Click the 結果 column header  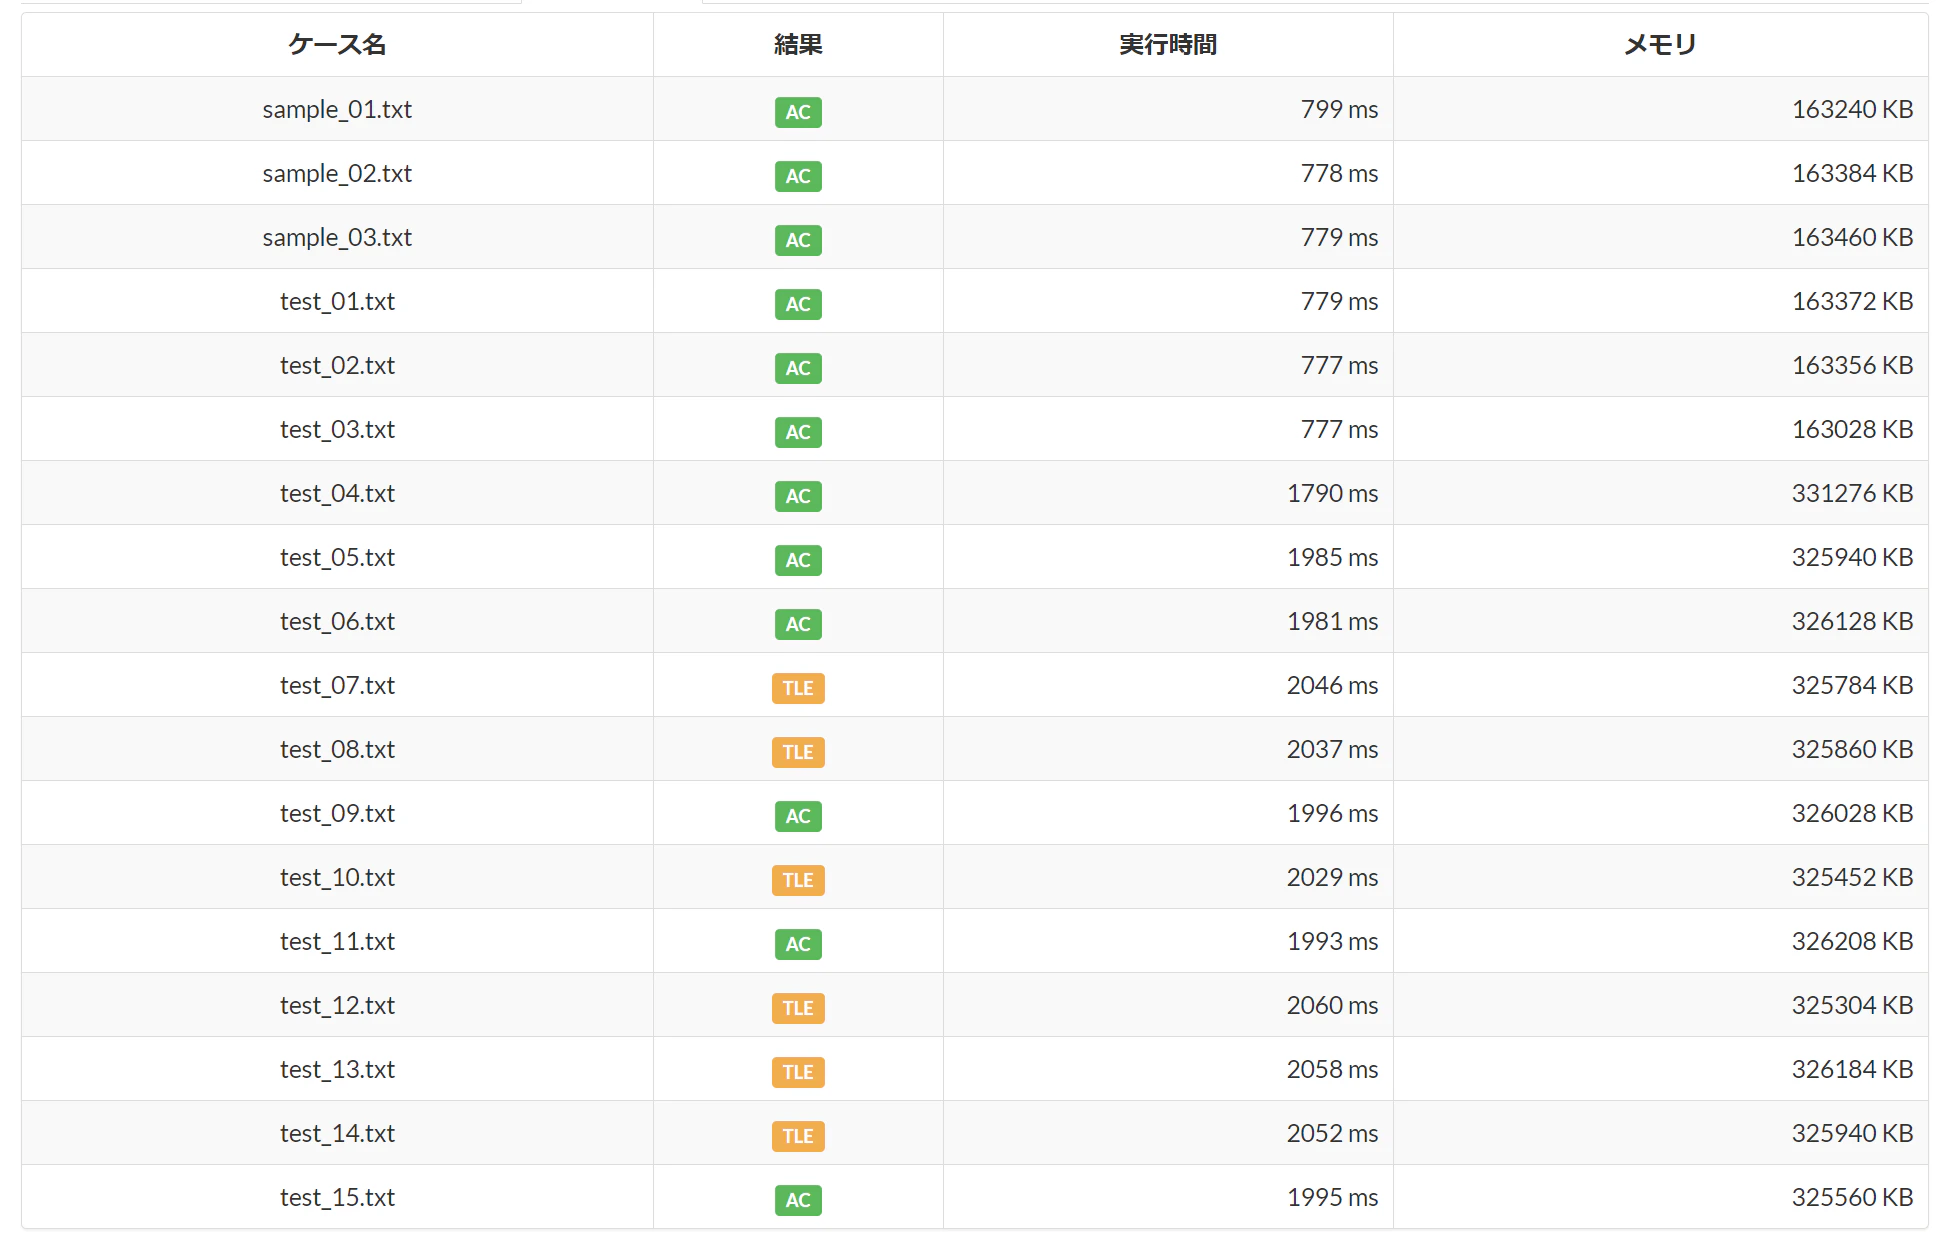pyautogui.click(x=798, y=45)
